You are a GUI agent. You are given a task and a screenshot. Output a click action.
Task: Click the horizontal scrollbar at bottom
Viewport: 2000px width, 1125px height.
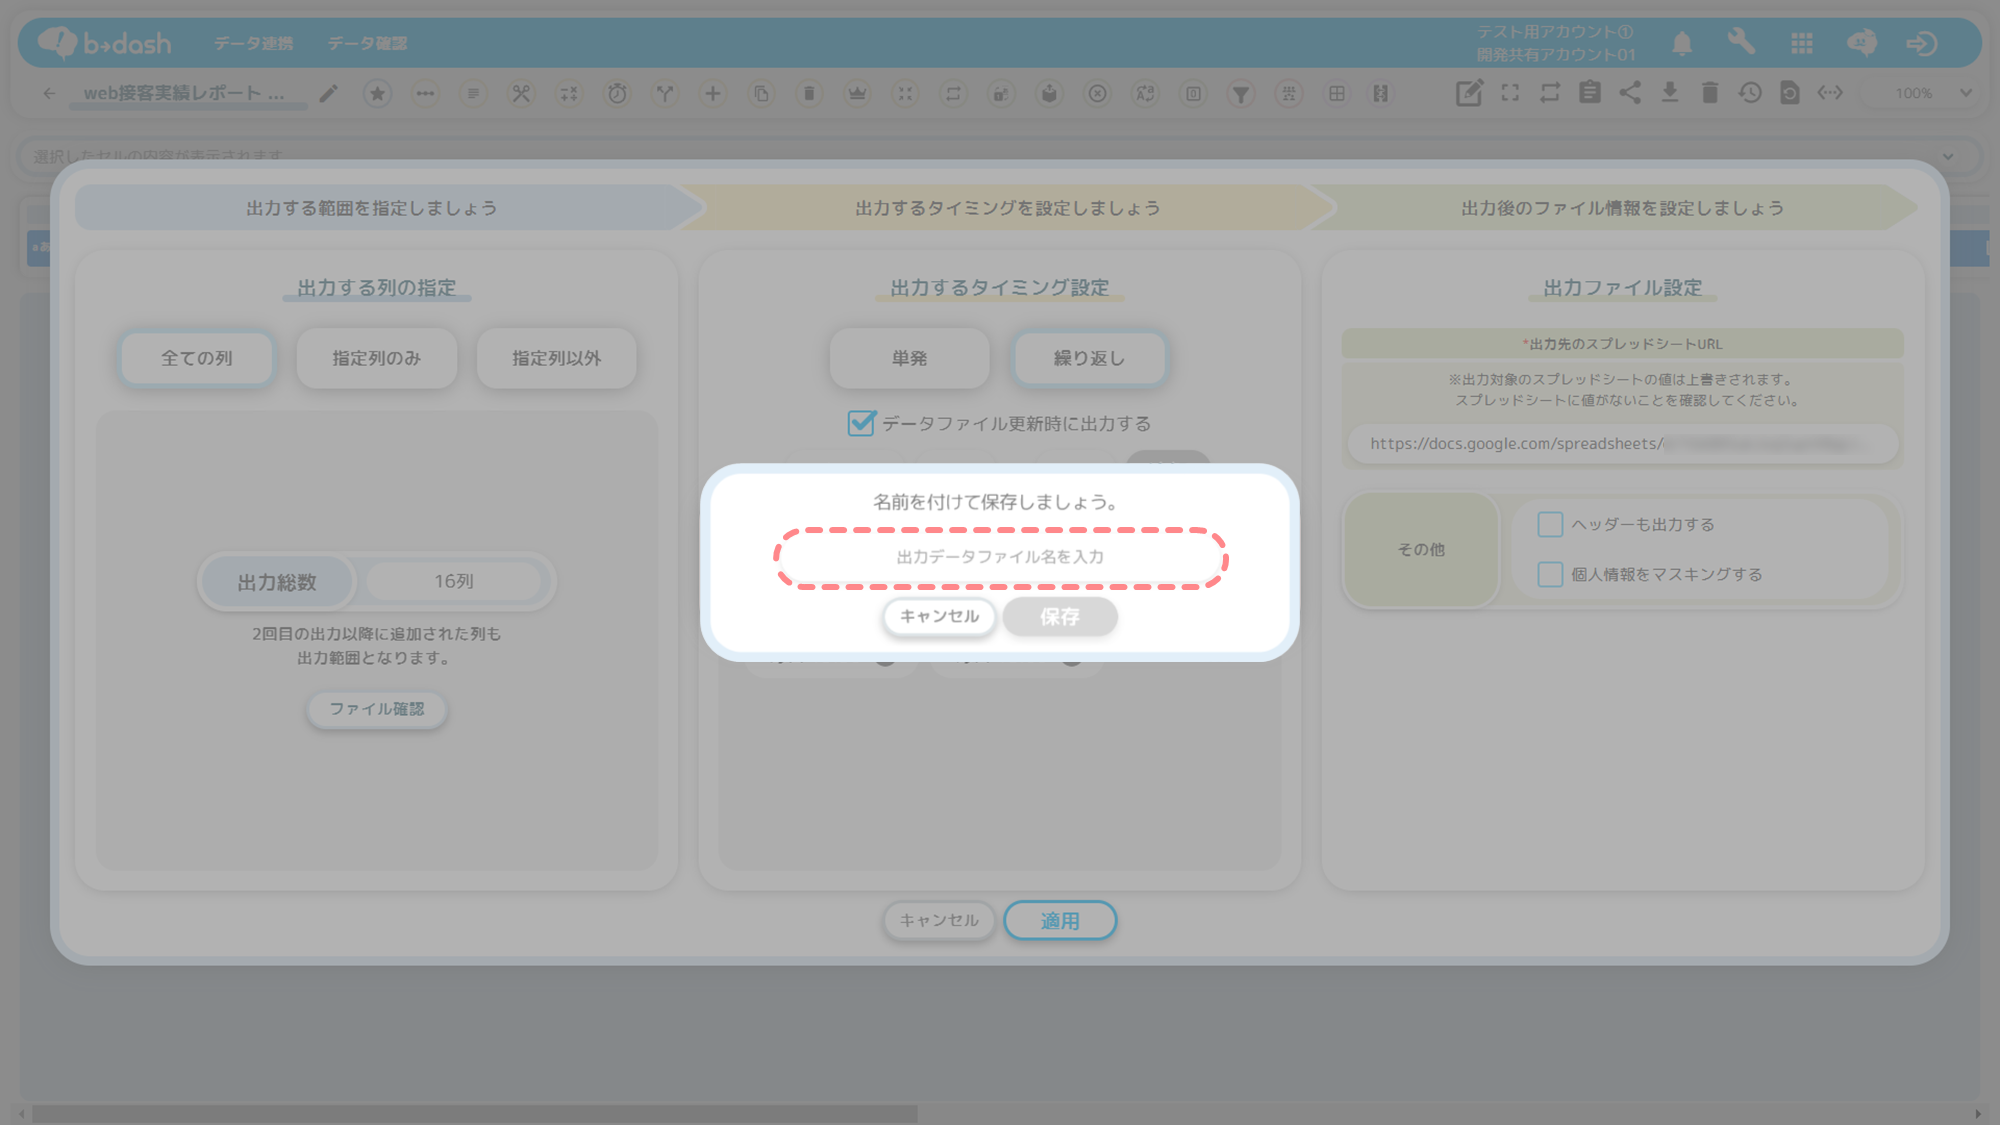pos(474,1114)
